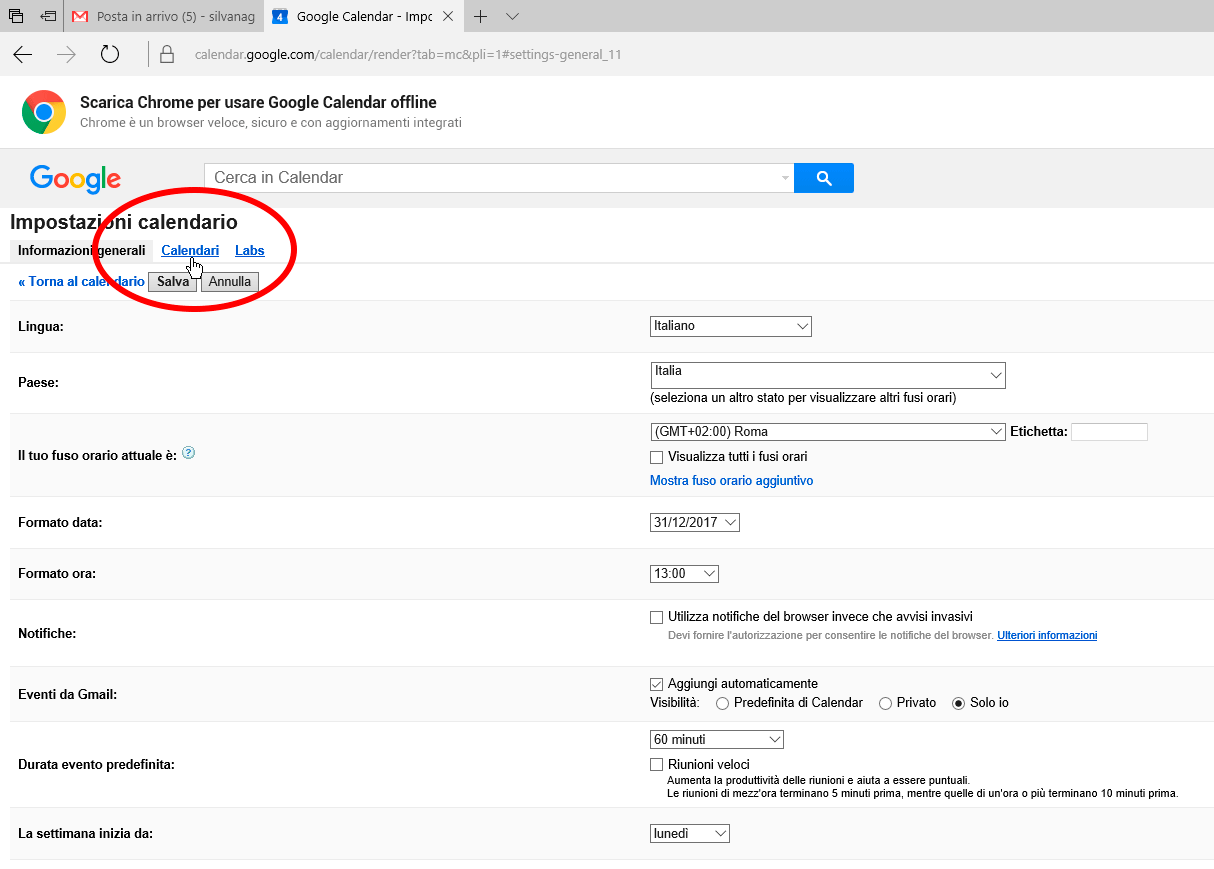Click the Eventi da Gmail label

[68, 694]
